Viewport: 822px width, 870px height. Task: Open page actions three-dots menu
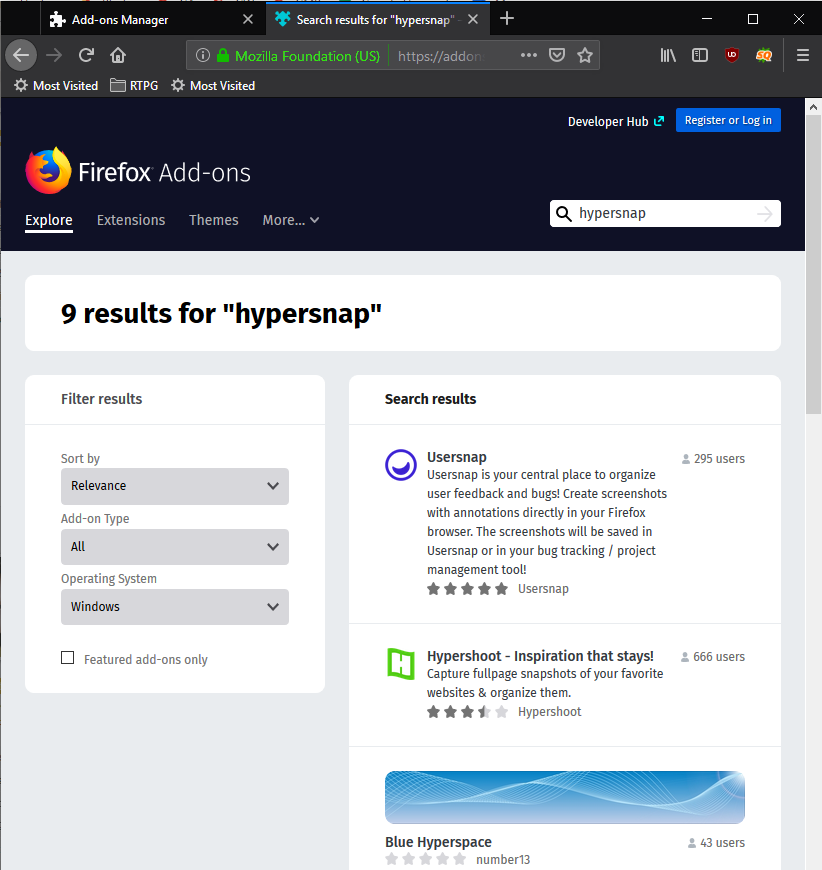click(x=528, y=55)
